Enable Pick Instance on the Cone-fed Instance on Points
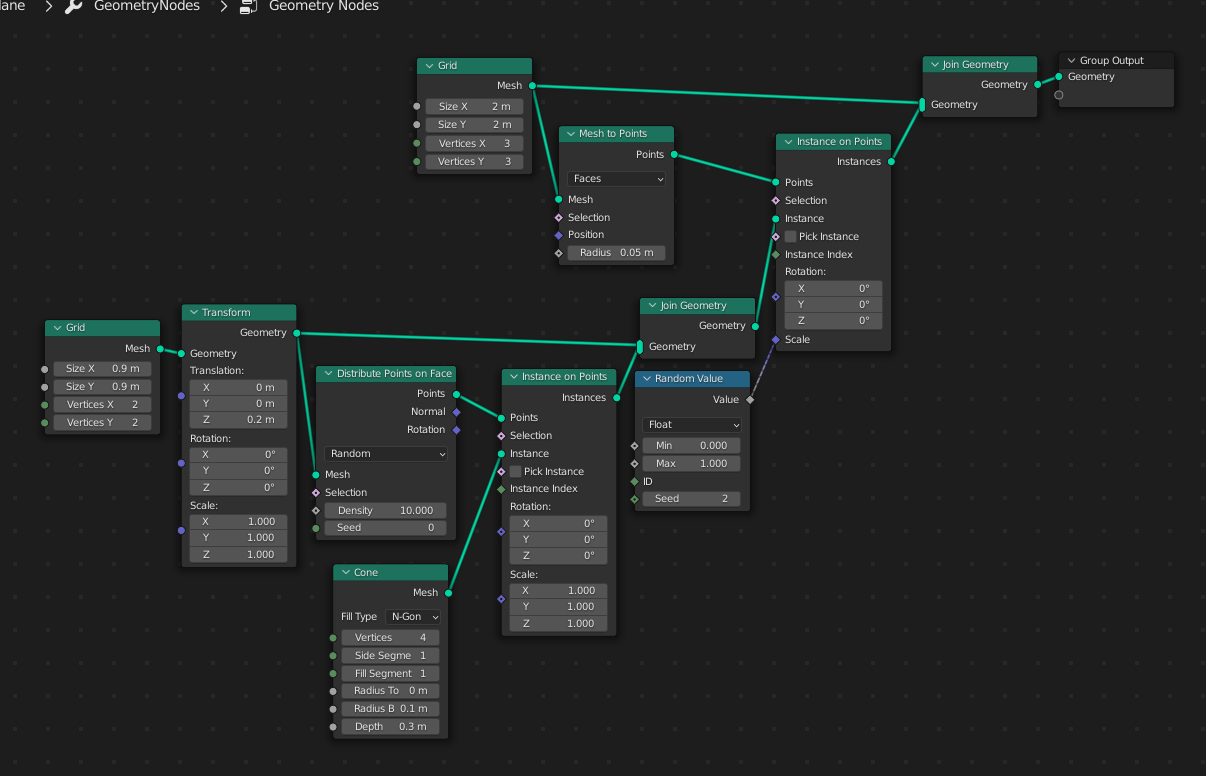Image resolution: width=1206 pixels, height=776 pixels. click(516, 472)
